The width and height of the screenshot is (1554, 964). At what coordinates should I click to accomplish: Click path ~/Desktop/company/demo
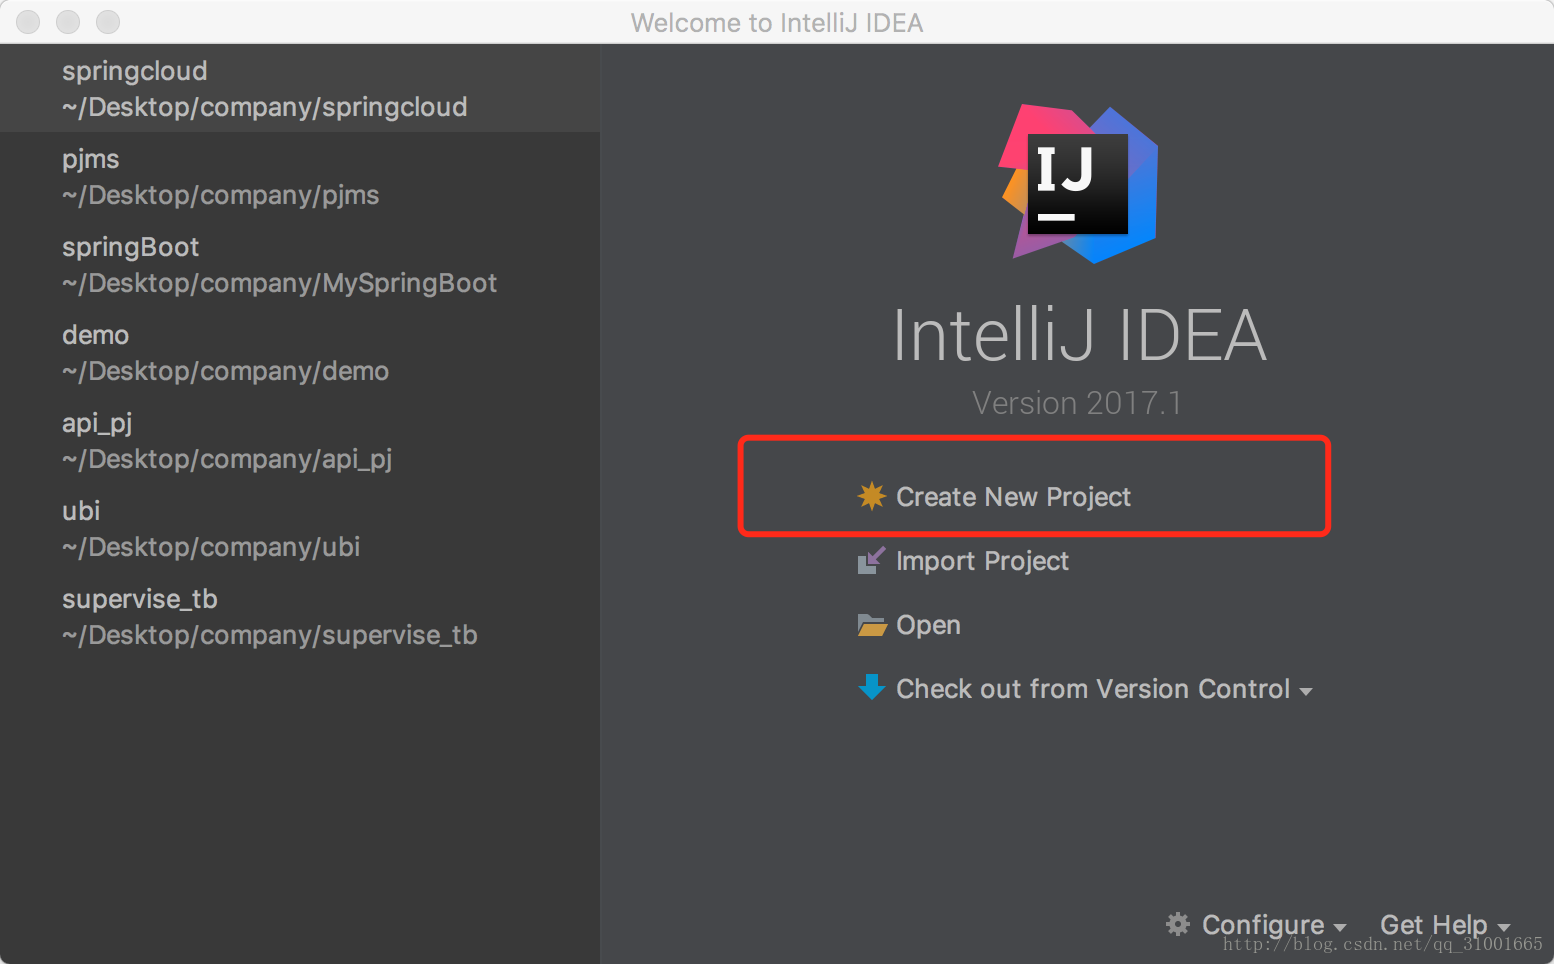tap(225, 371)
